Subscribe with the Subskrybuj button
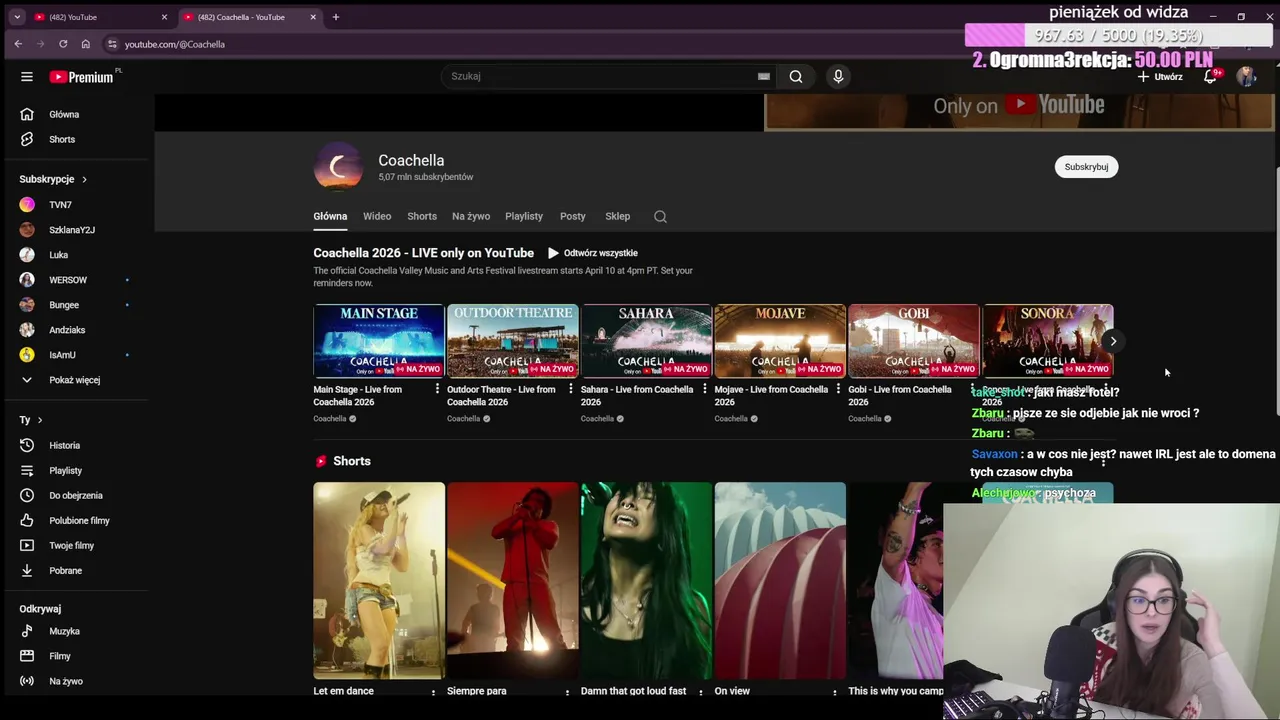This screenshot has height=720, width=1280. pyautogui.click(x=1086, y=167)
